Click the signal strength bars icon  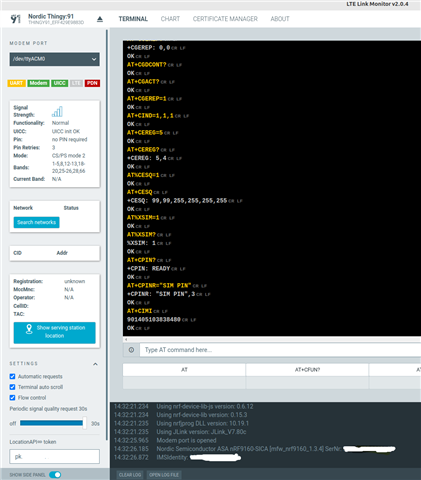[57, 112]
